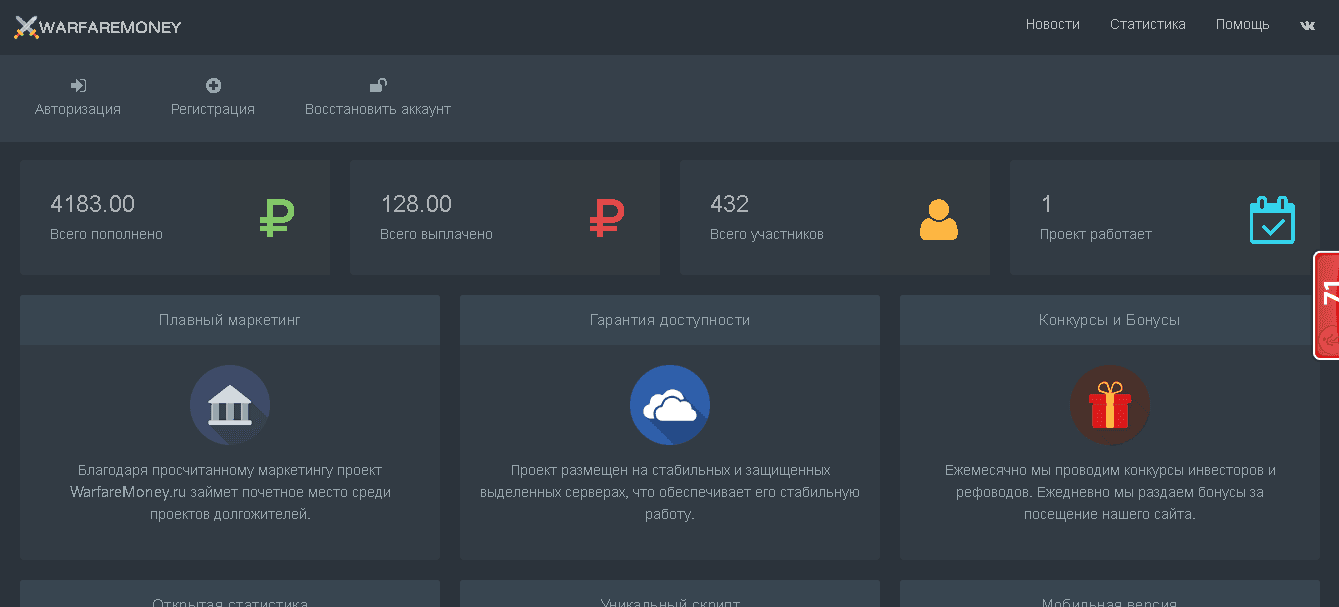The image size is (1339, 607).
Task: Select the Конкурсы и Бонусы card header
Action: click(x=1109, y=320)
